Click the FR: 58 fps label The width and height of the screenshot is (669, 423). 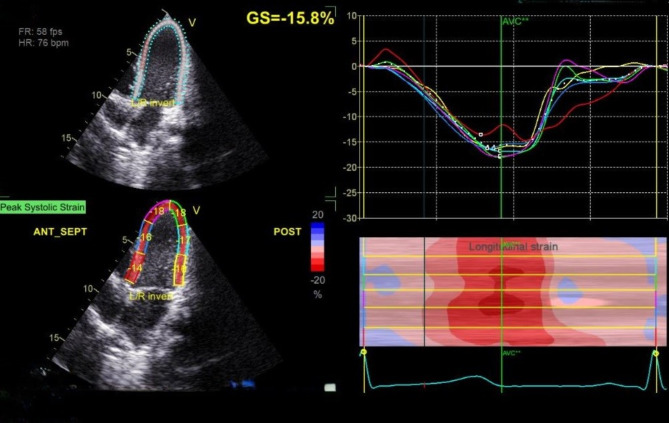(40, 32)
